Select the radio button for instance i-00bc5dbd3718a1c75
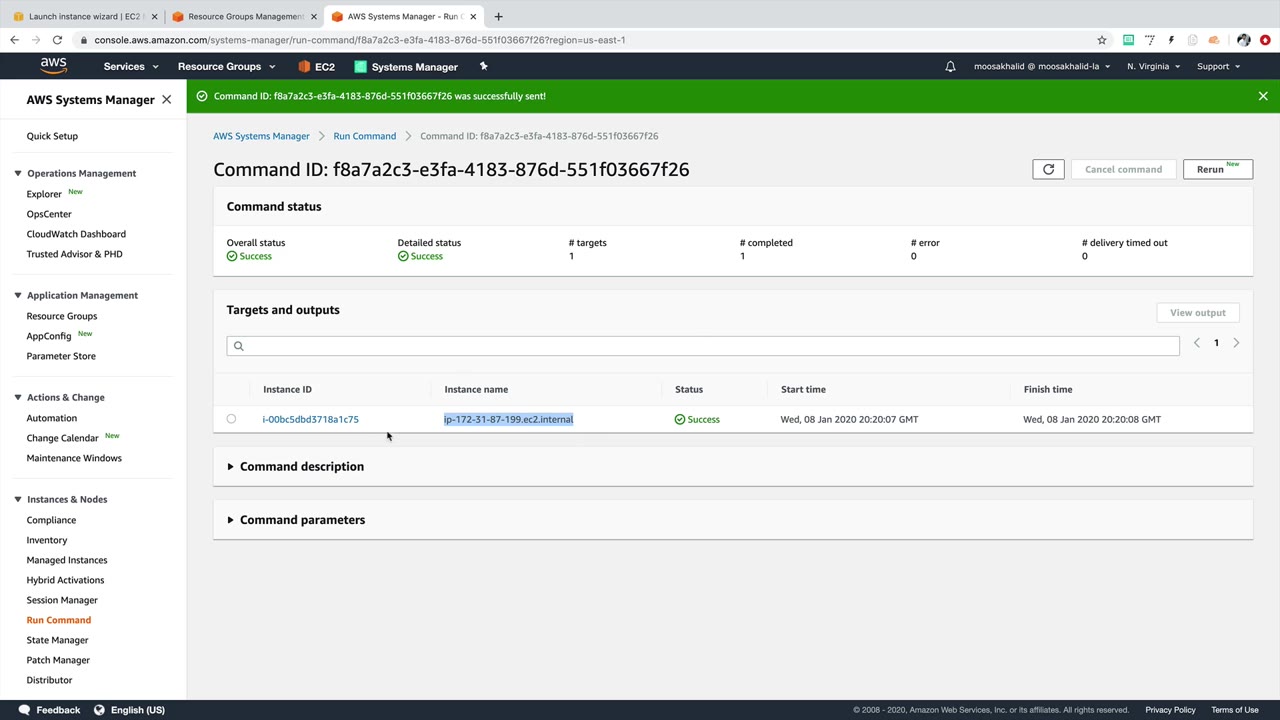 (231, 419)
